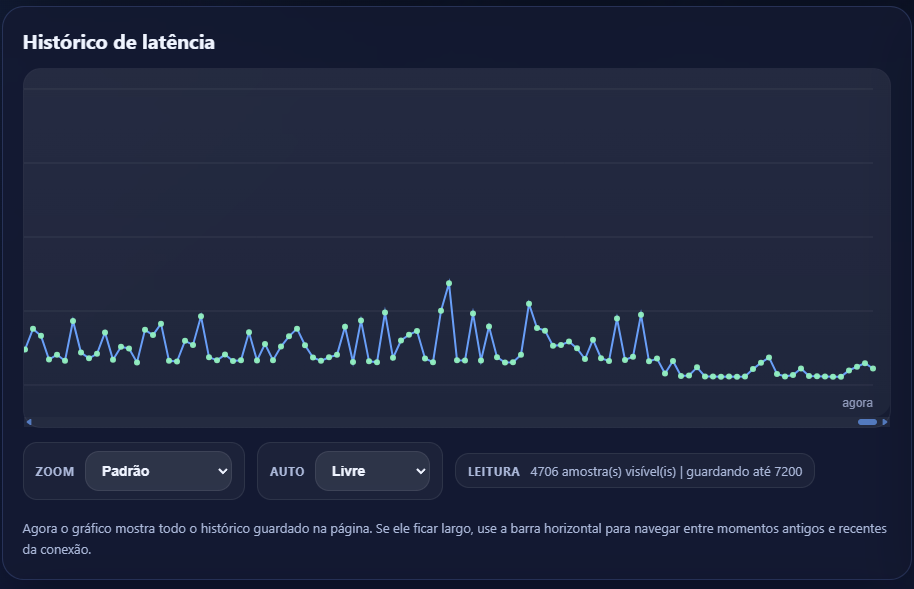The image size is (914, 589).
Task: Open the AUTO dropdown set to Livre
Action: [371, 471]
